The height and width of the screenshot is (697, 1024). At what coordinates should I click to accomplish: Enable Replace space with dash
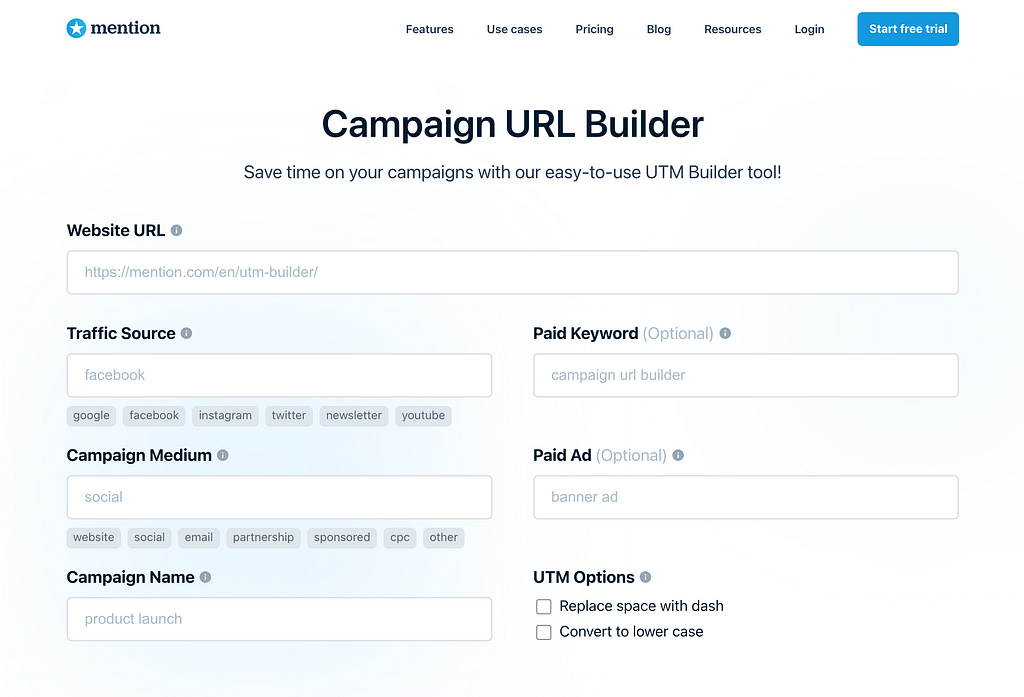pyautogui.click(x=544, y=606)
